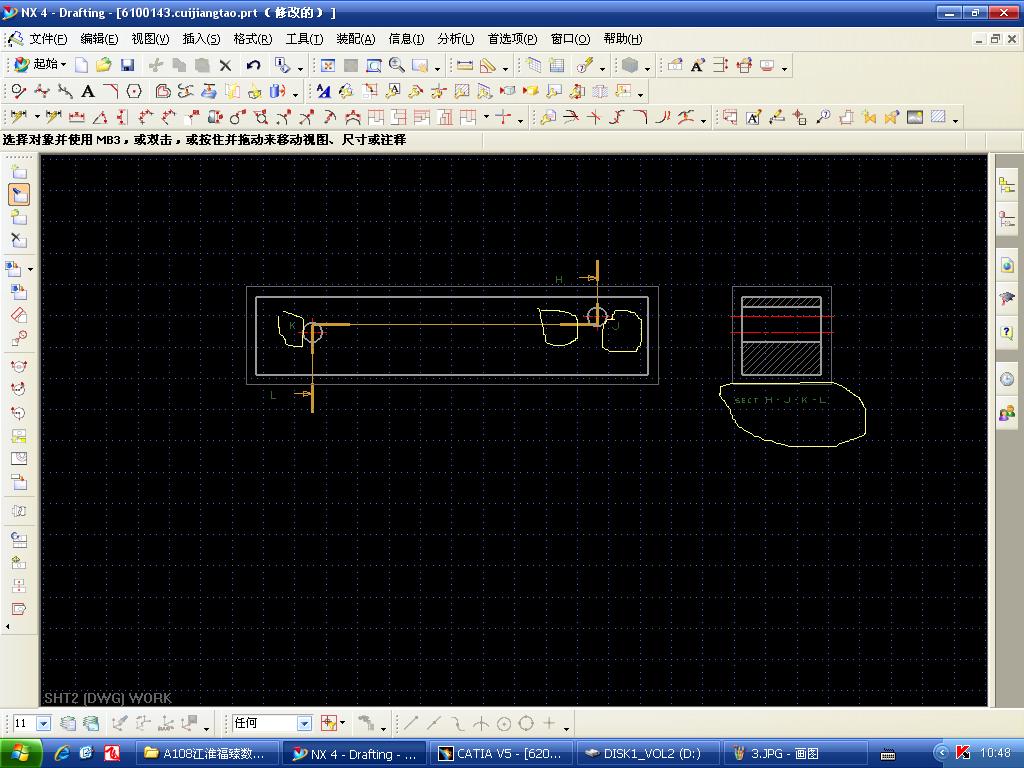Click the Fit view icon

tap(328, 65)
